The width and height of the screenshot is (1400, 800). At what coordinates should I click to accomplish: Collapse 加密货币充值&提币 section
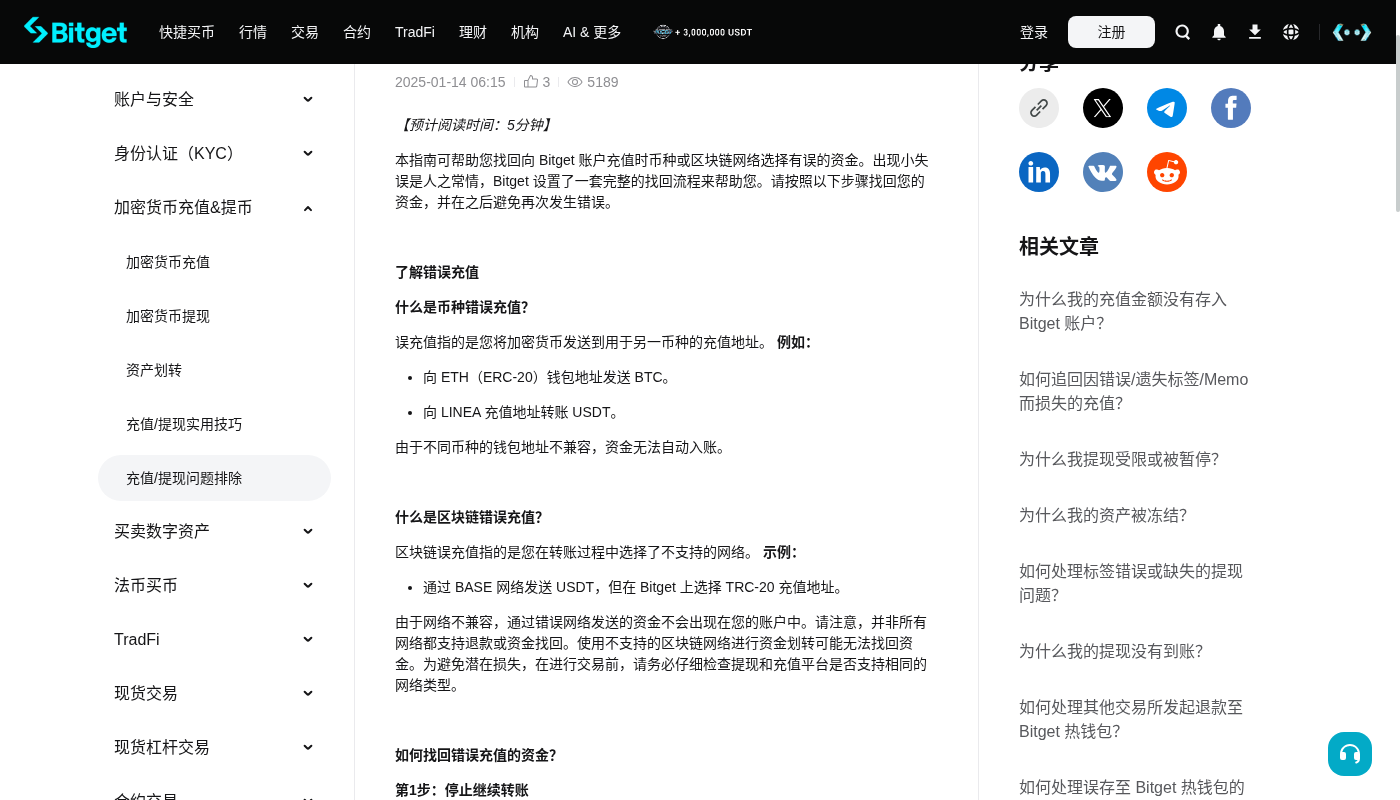tap(214, 207)
